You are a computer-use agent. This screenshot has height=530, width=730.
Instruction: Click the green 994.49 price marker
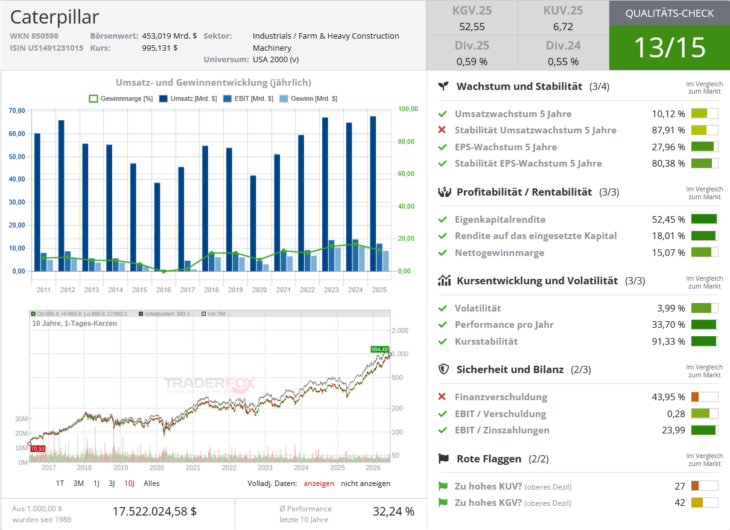pos(379,349)
